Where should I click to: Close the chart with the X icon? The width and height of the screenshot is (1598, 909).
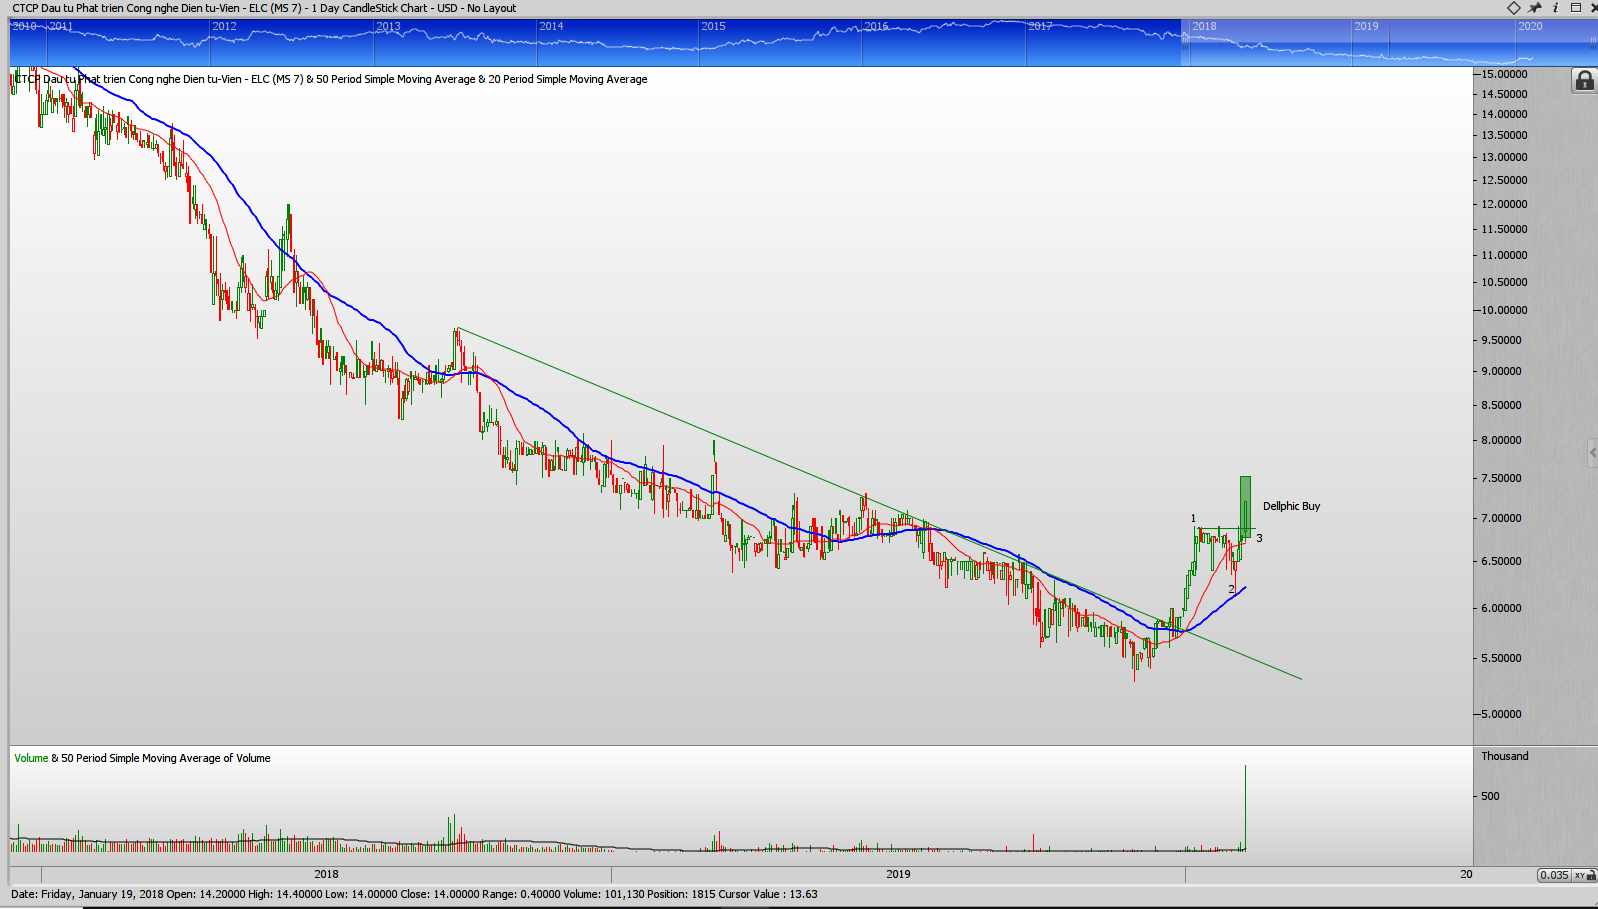[1592, 8]
